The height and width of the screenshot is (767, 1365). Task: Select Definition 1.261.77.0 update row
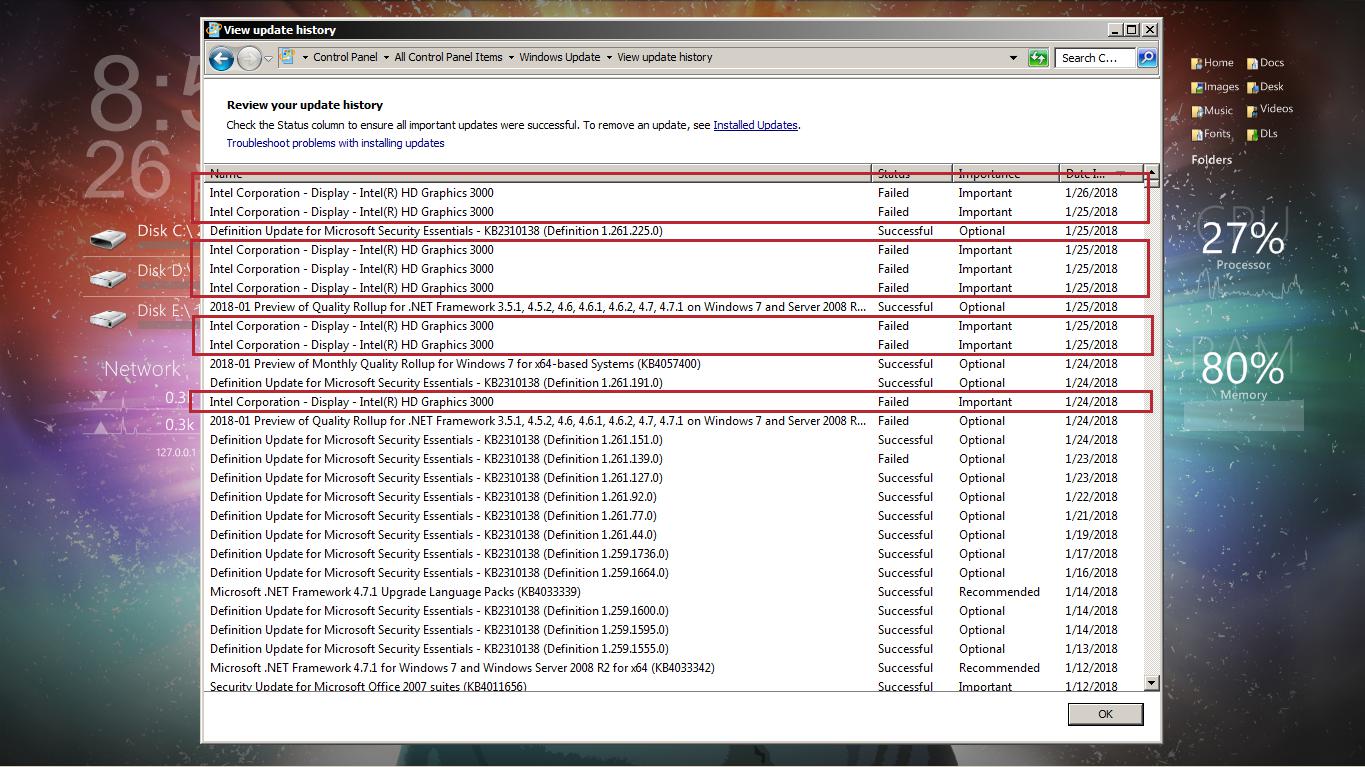(x=674, y=516)
